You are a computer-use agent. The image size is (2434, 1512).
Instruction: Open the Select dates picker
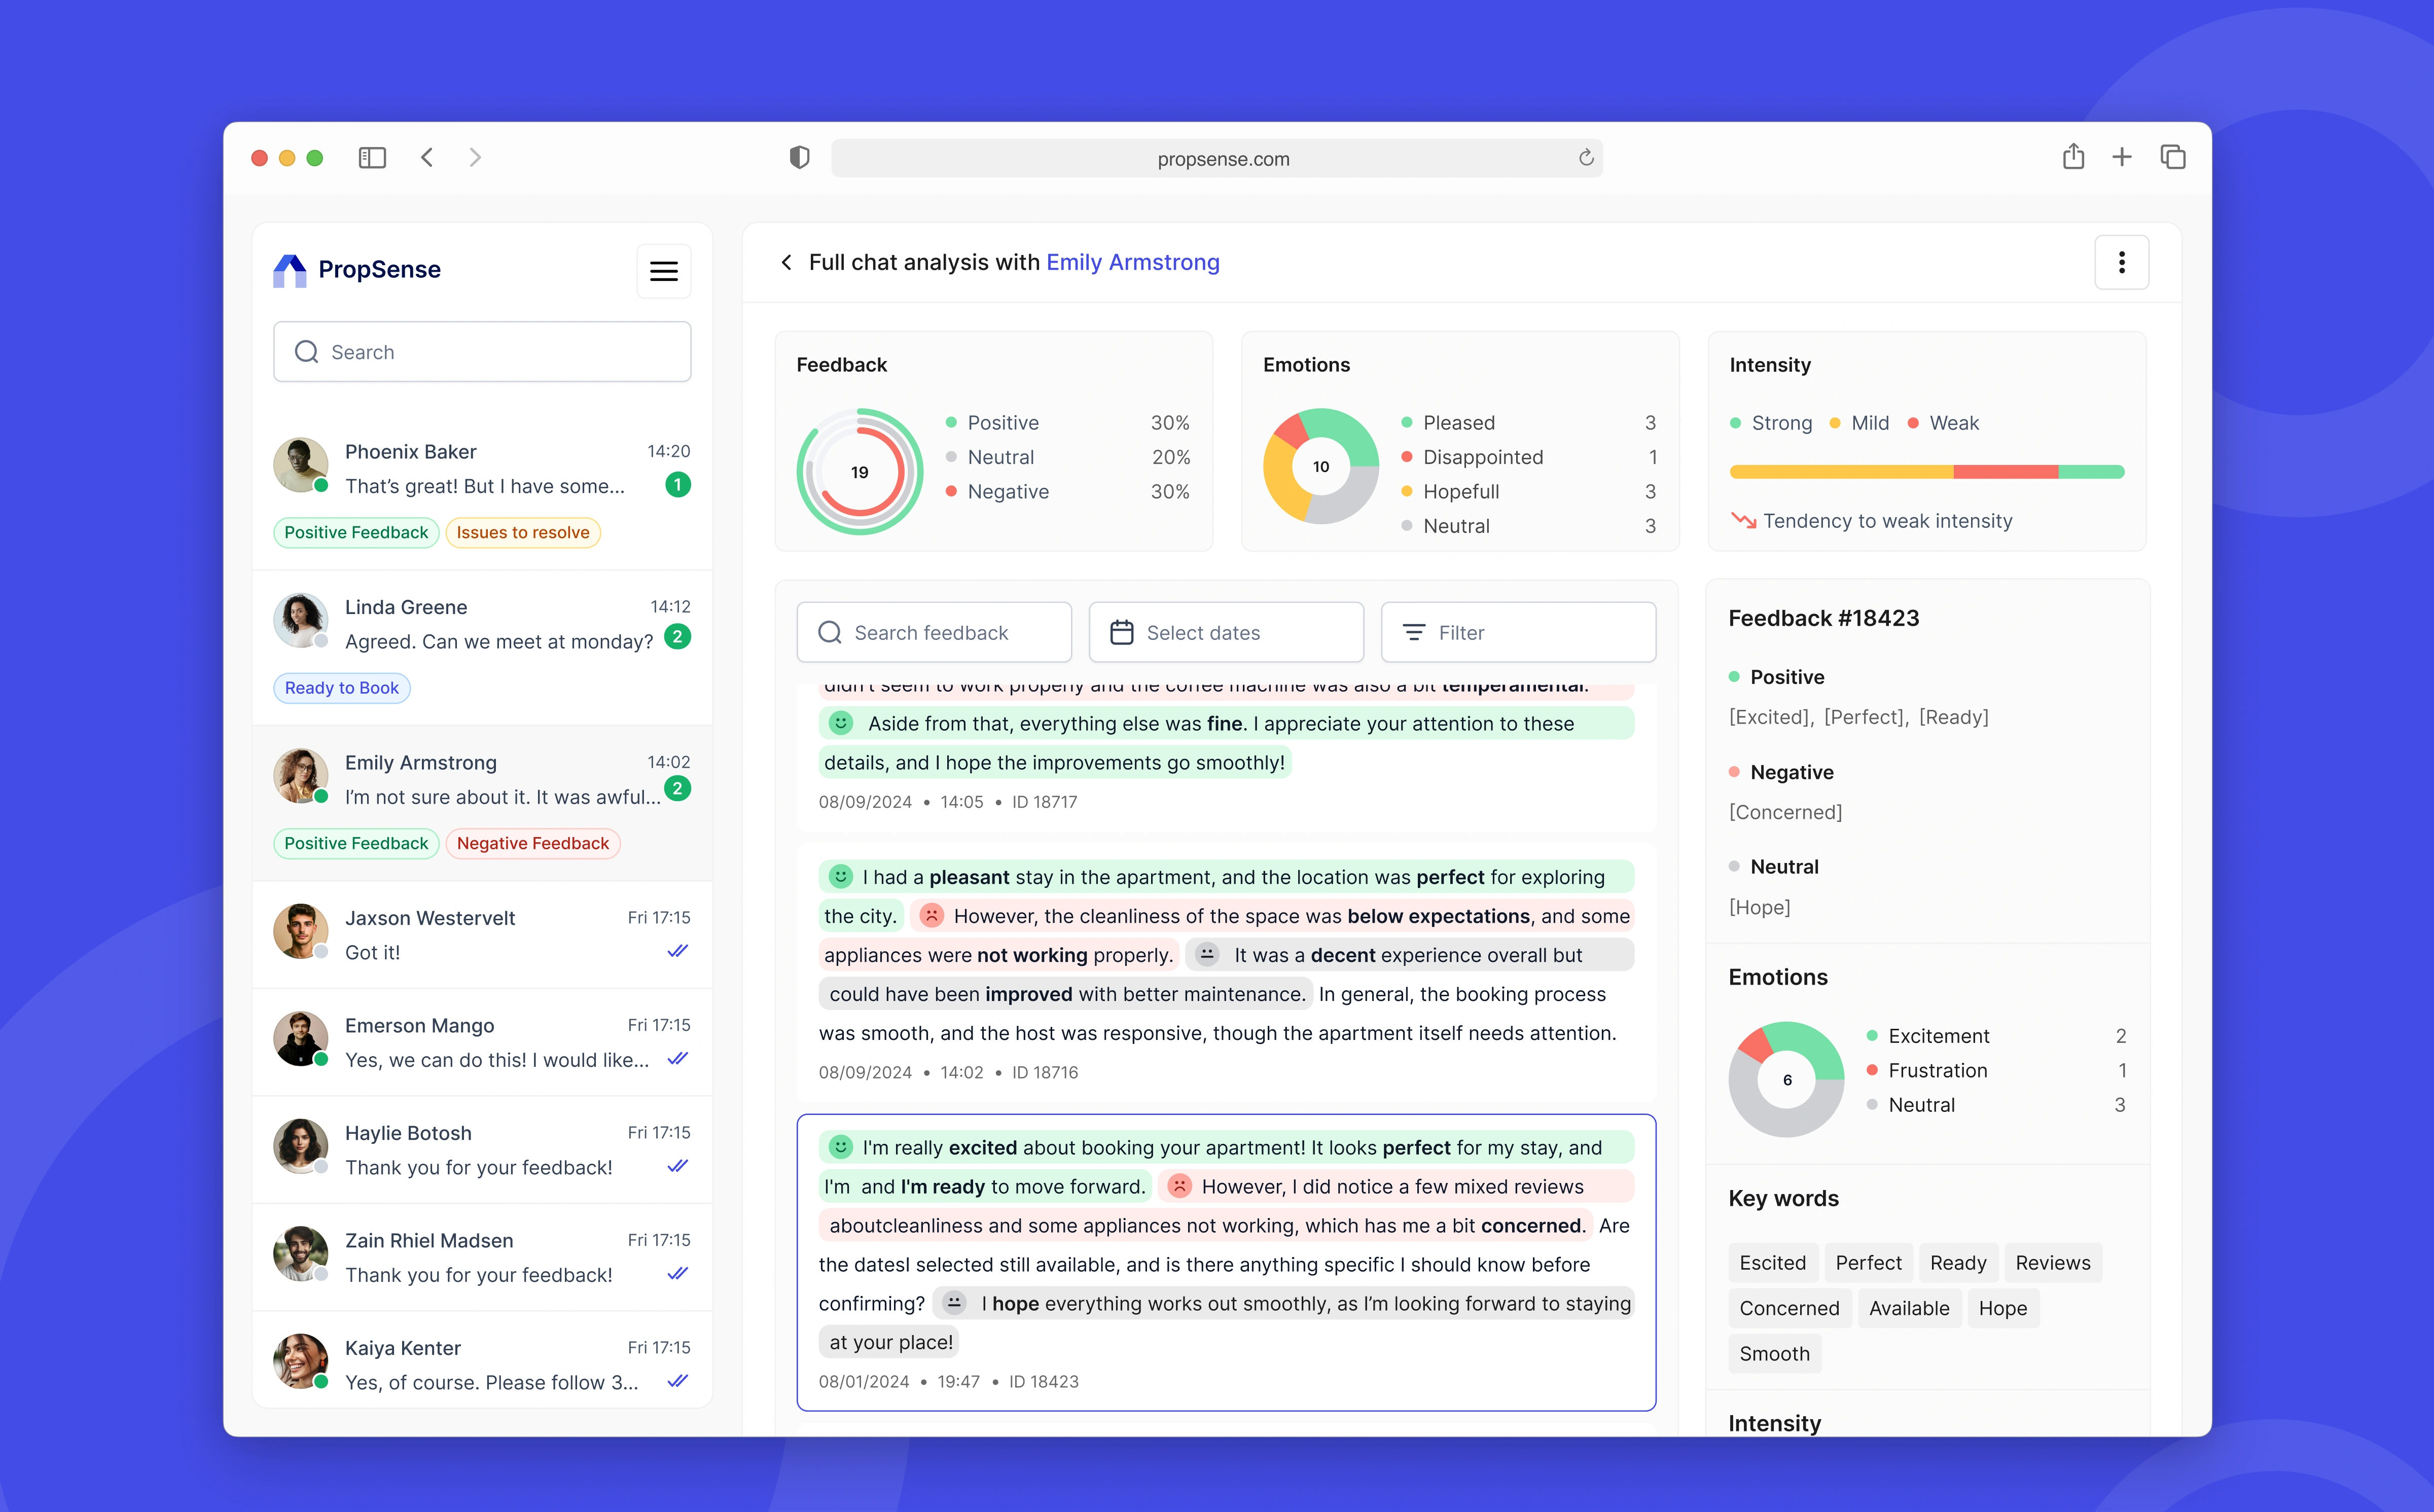(x=1226, y=632)
